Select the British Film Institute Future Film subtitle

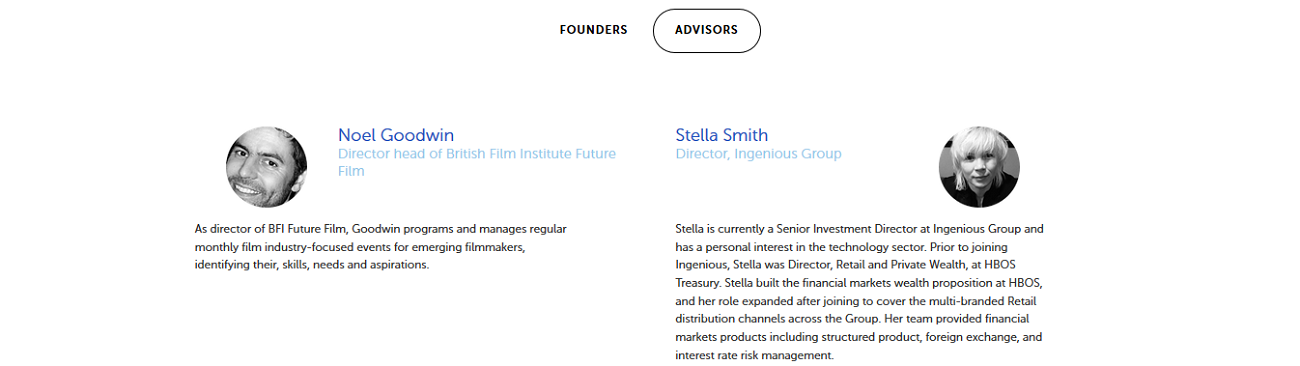pyautogui.click(x=477, y=162)
